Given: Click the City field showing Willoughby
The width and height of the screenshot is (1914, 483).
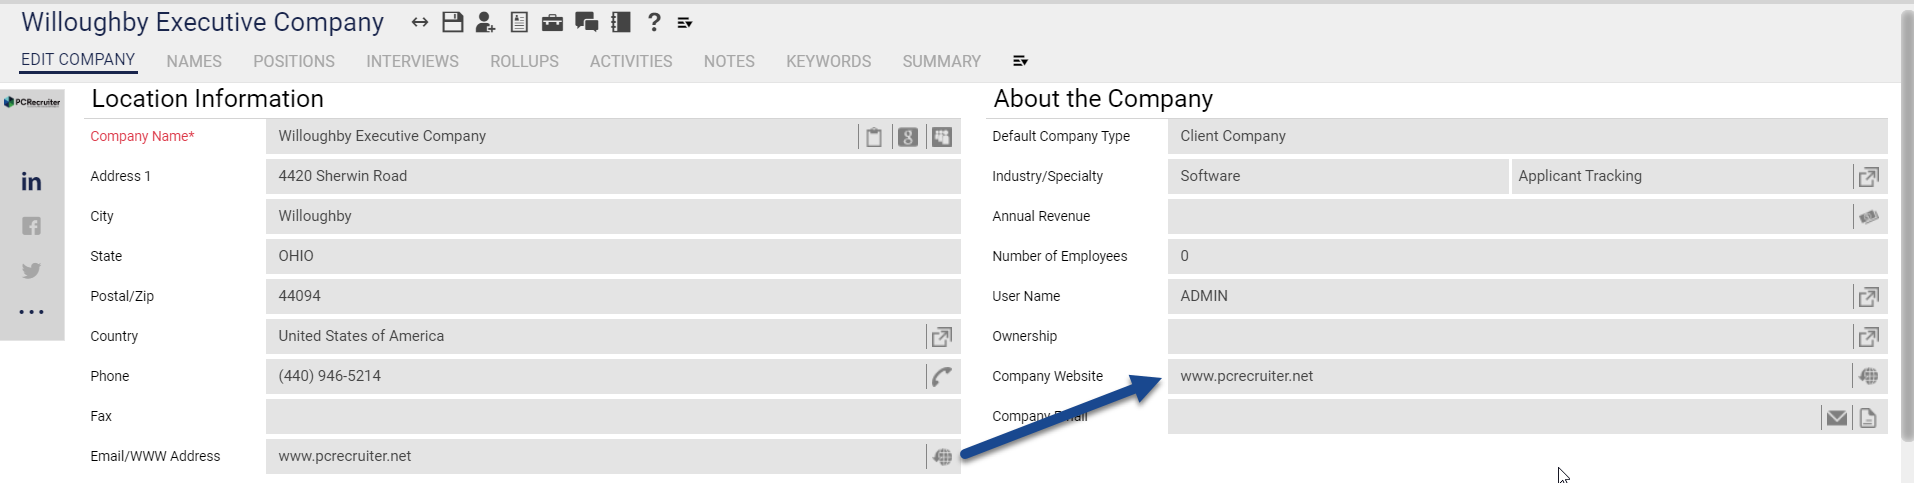Looking at the screenshot, I should [613, 216].
